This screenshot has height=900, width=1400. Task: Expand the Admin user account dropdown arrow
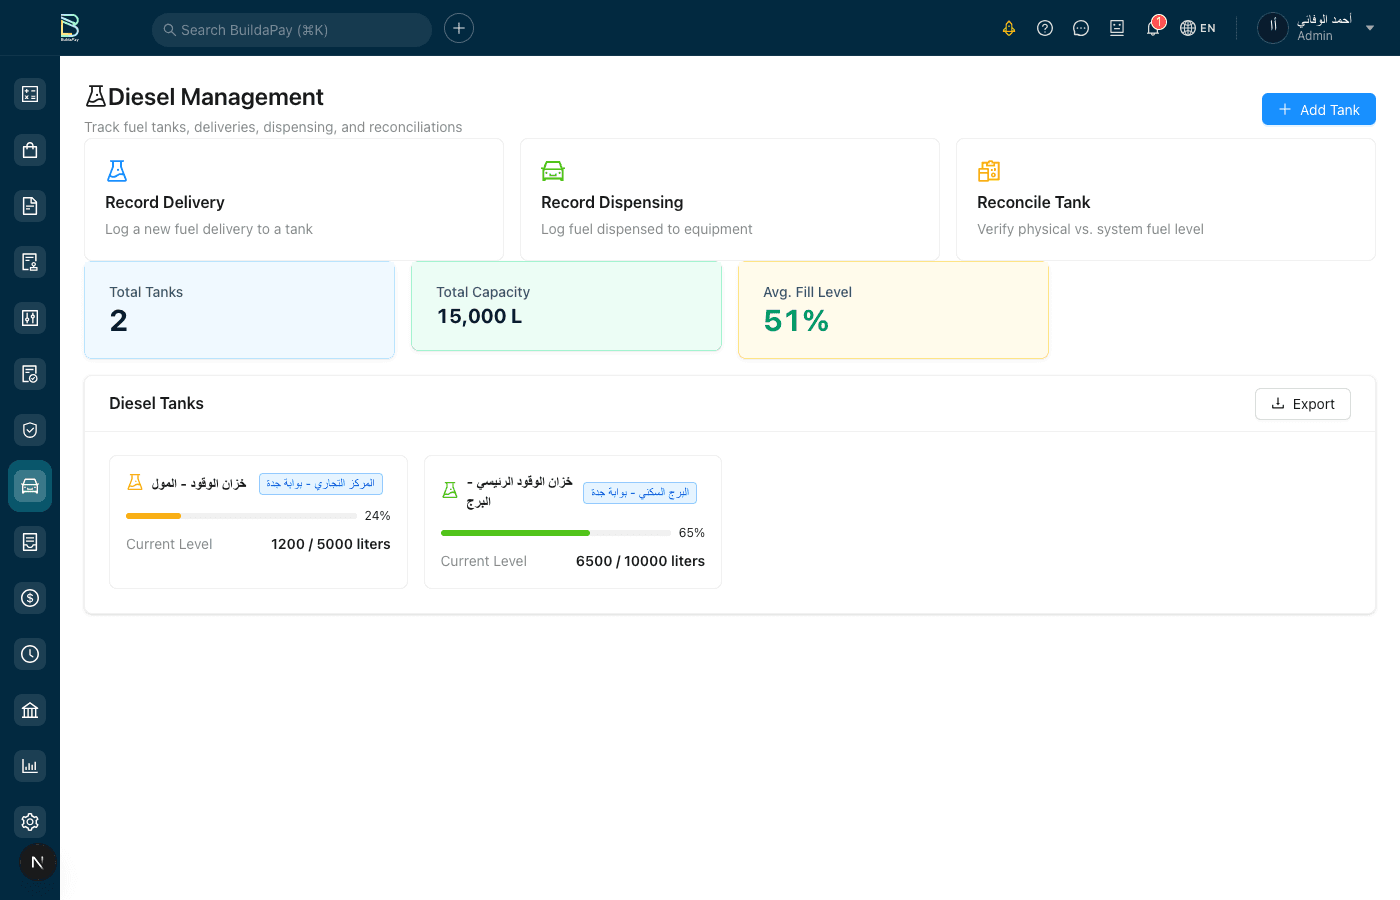[1370, 28]
